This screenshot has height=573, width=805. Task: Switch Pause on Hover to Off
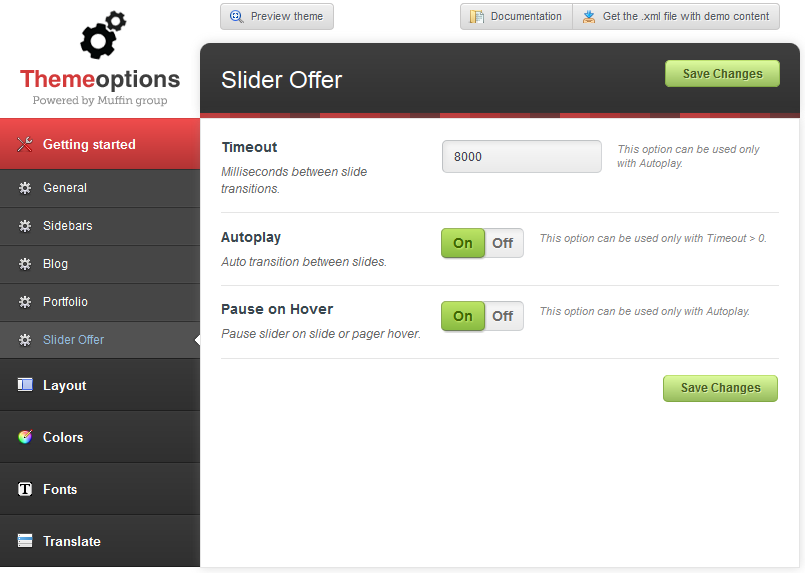pyautogui.click(x=503, y=316)
